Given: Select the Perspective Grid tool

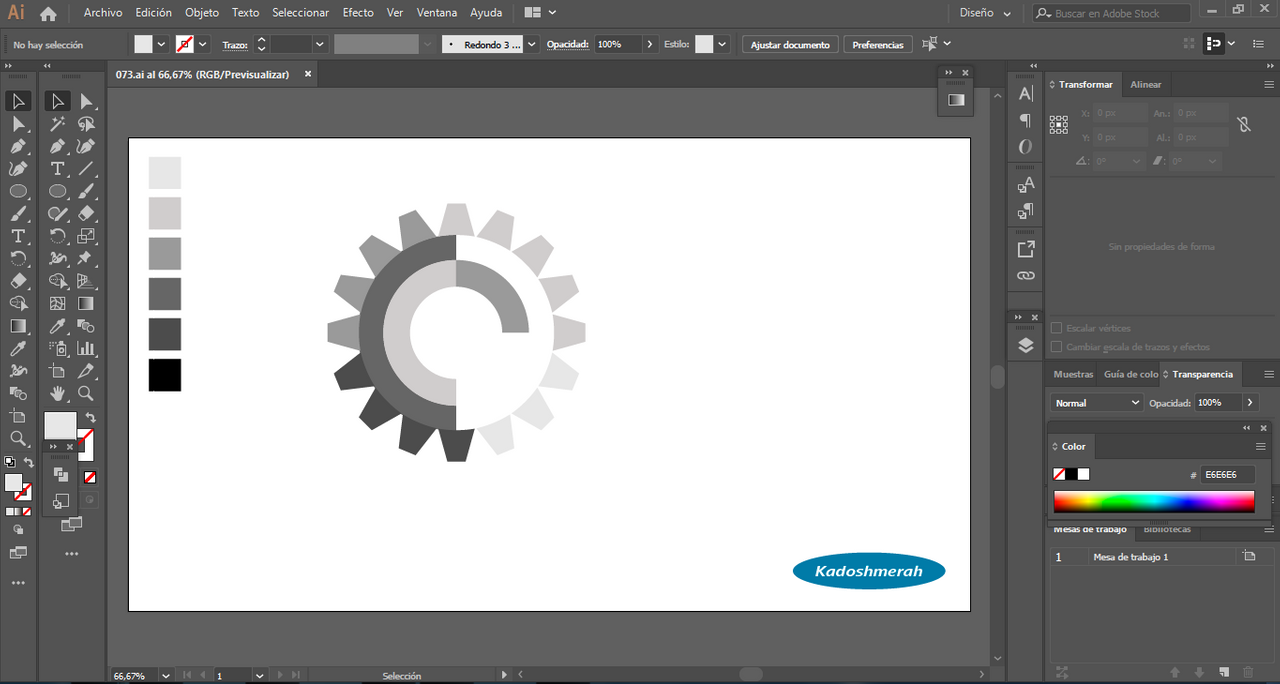Looking at the screenshot, I should pyautogui.click(x=86, y=281).
